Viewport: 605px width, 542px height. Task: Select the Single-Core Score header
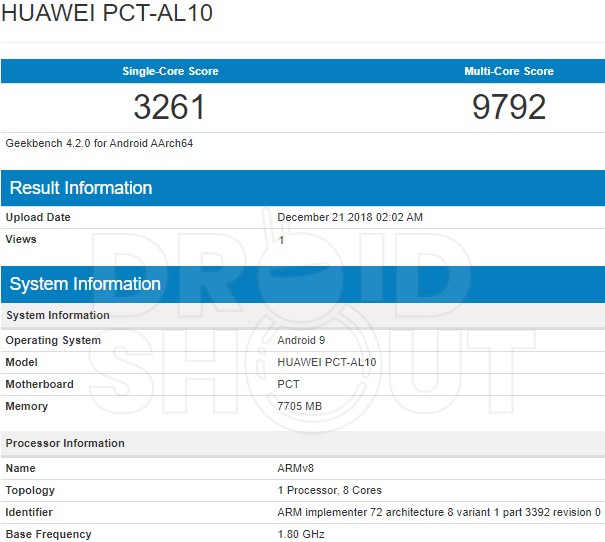pos(170,71)
